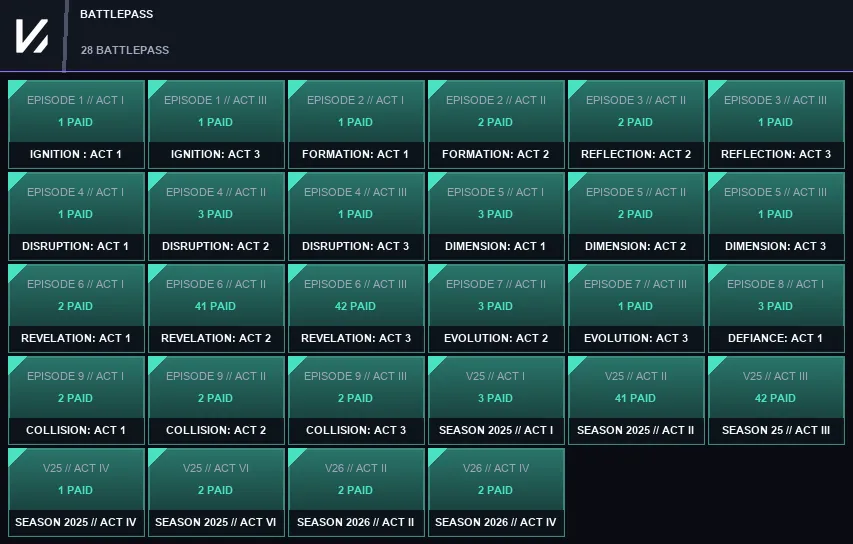Select Evolution: Act 2 battlepass card

point(496,308)
